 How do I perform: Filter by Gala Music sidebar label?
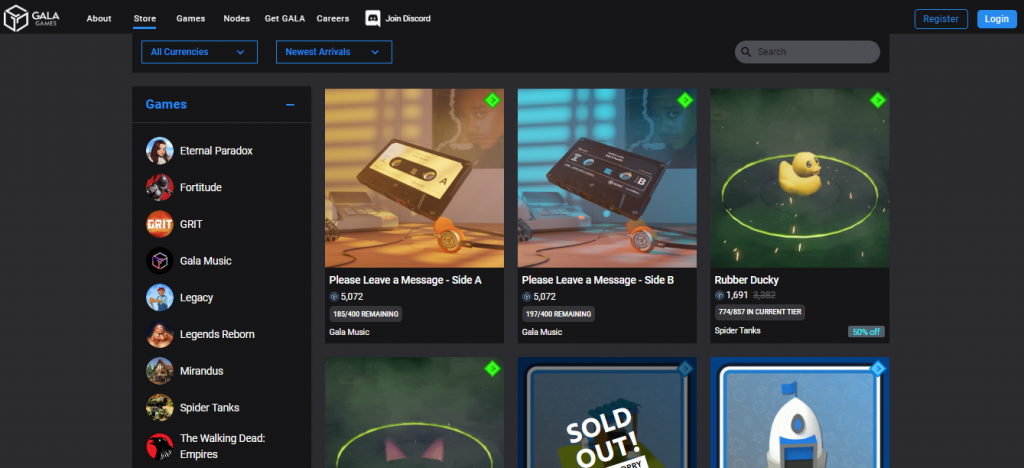click(x=206, y=260)
